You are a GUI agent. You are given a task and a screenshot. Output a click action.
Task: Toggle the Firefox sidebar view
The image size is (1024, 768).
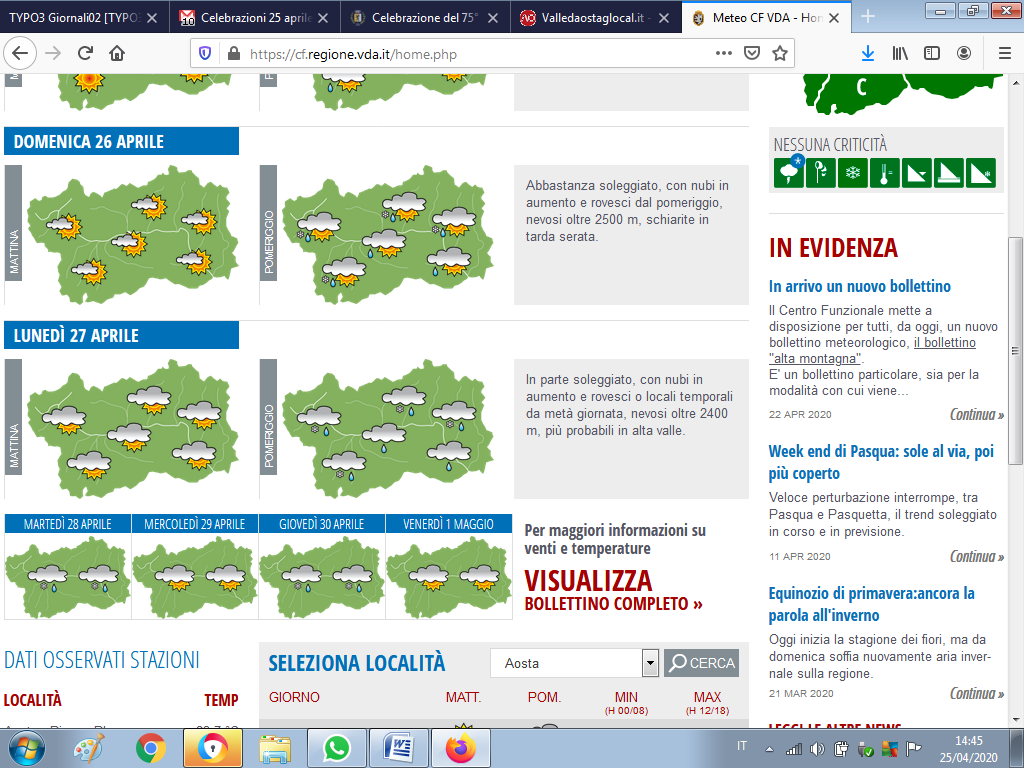932,54
